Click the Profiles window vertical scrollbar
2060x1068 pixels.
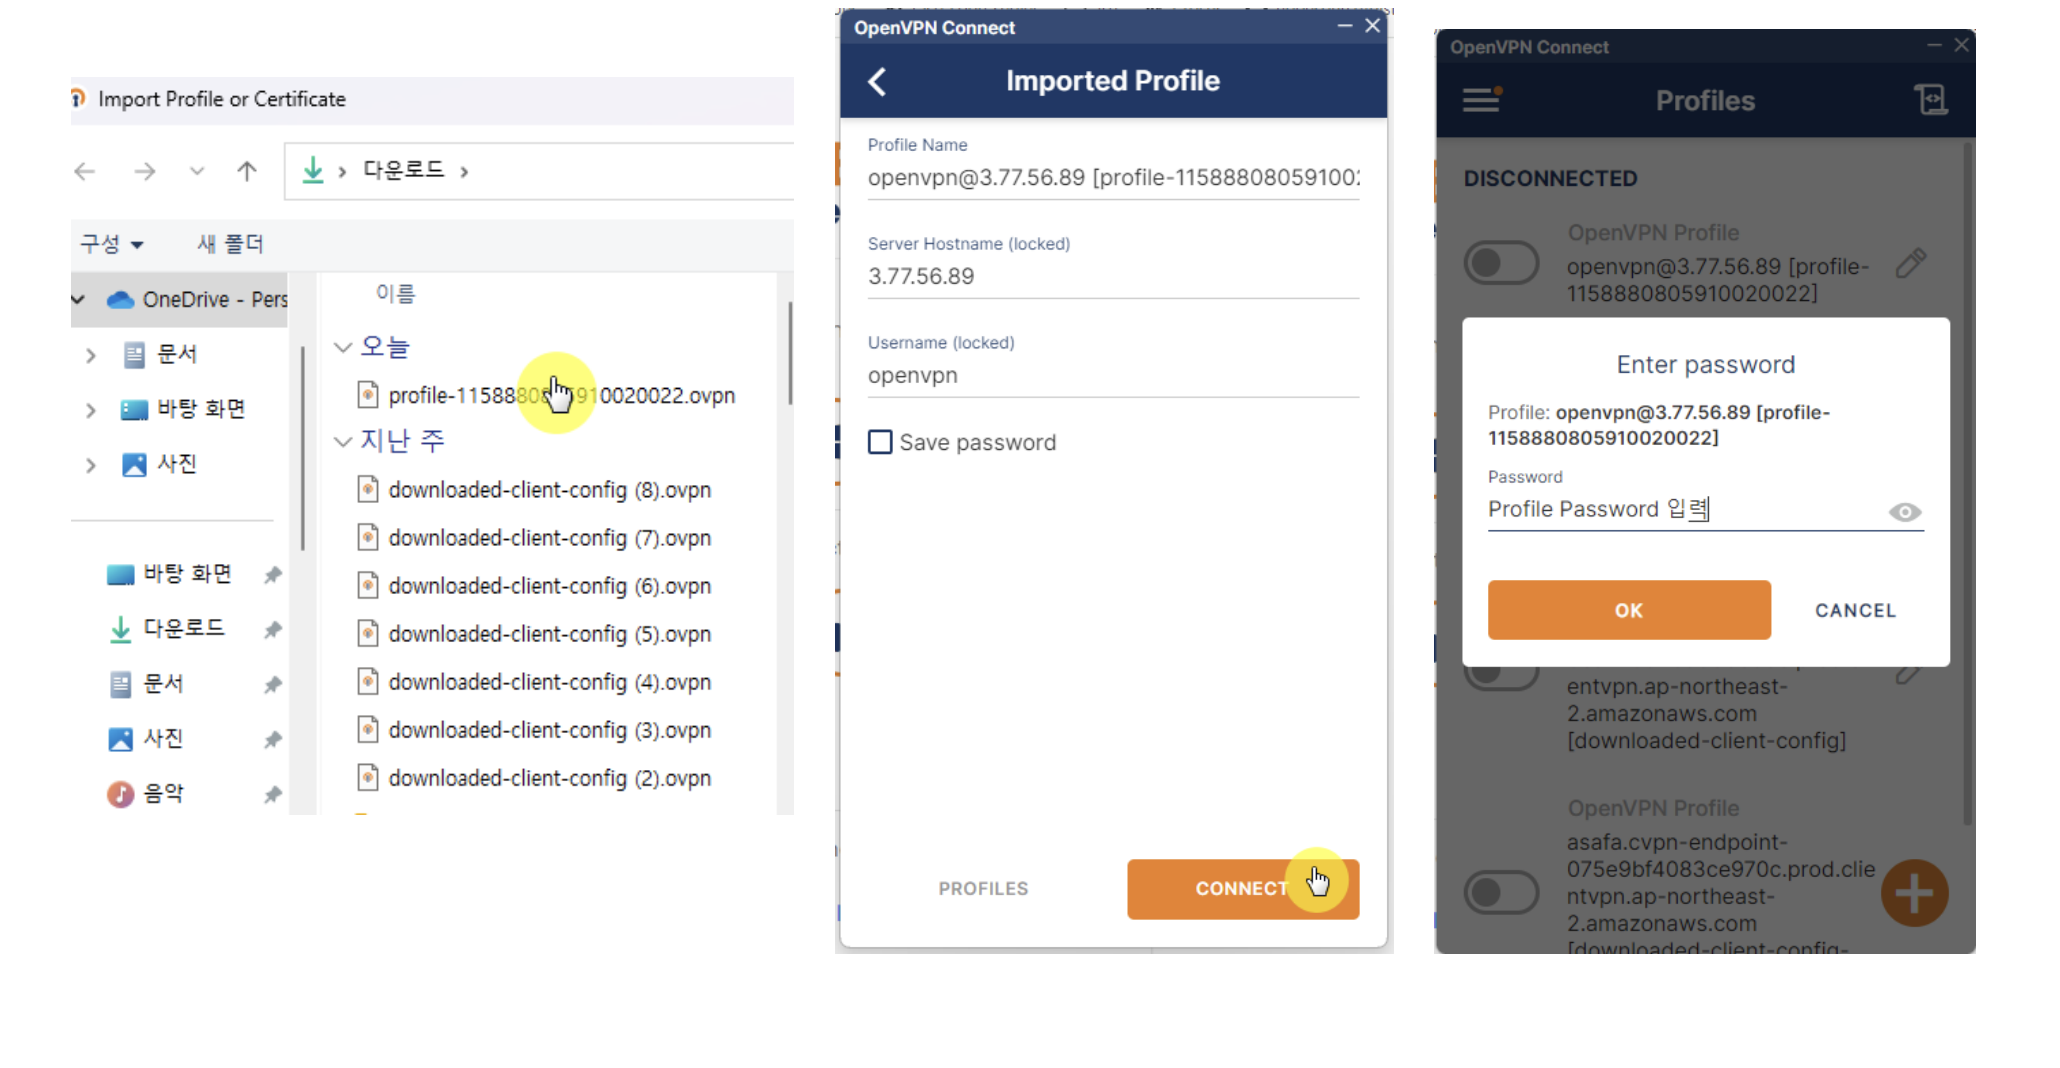1968,485
